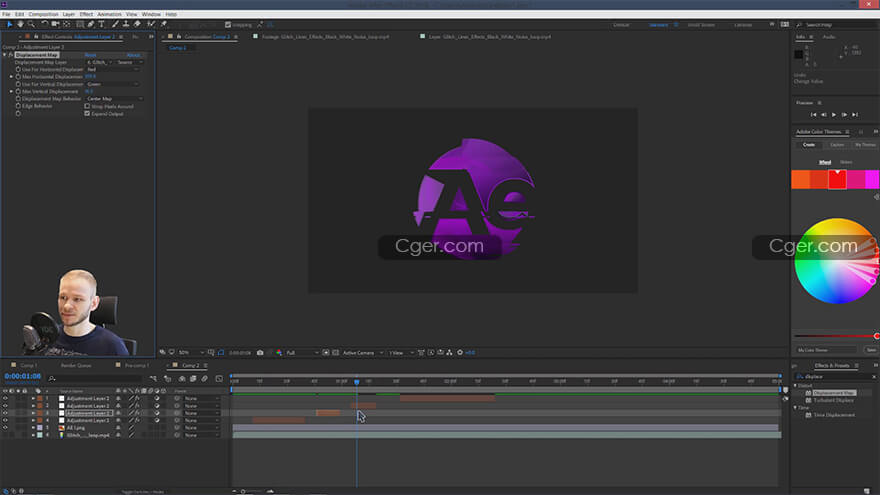Select the Pen tool
Viewport: 880px width, 495px height.
[x=91, y=24]
